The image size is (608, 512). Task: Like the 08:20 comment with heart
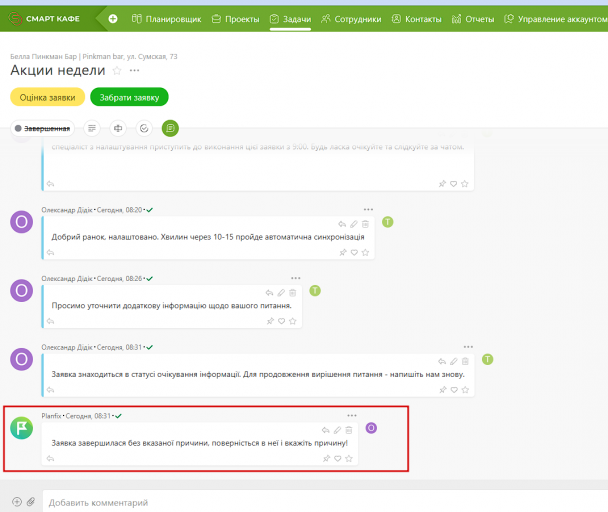pyautogui.click(x=354, y=253)
